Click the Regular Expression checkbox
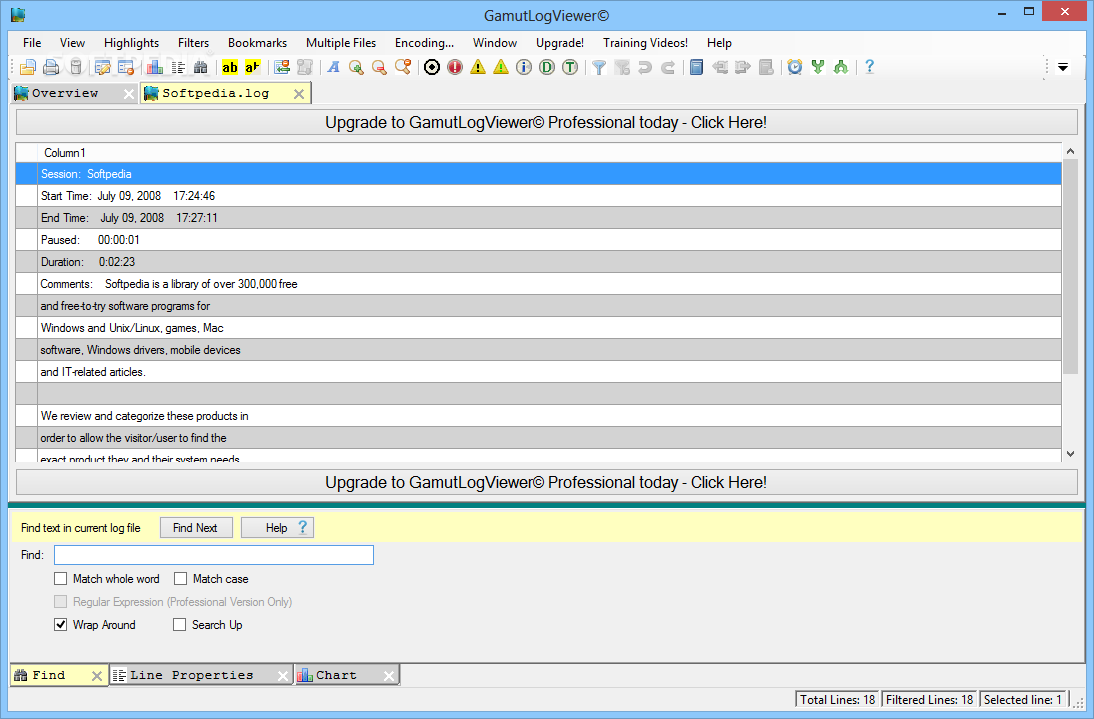This screenshot has width=1094, height=719. click(x=61, y=602)
